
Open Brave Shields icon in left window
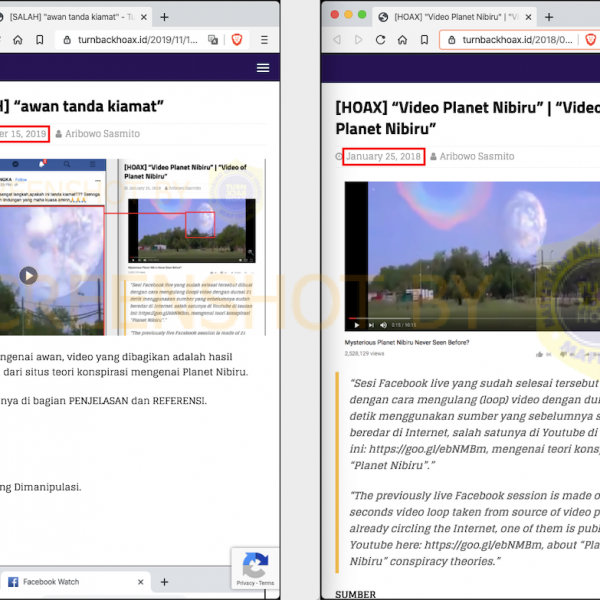(x=237, y=40)
